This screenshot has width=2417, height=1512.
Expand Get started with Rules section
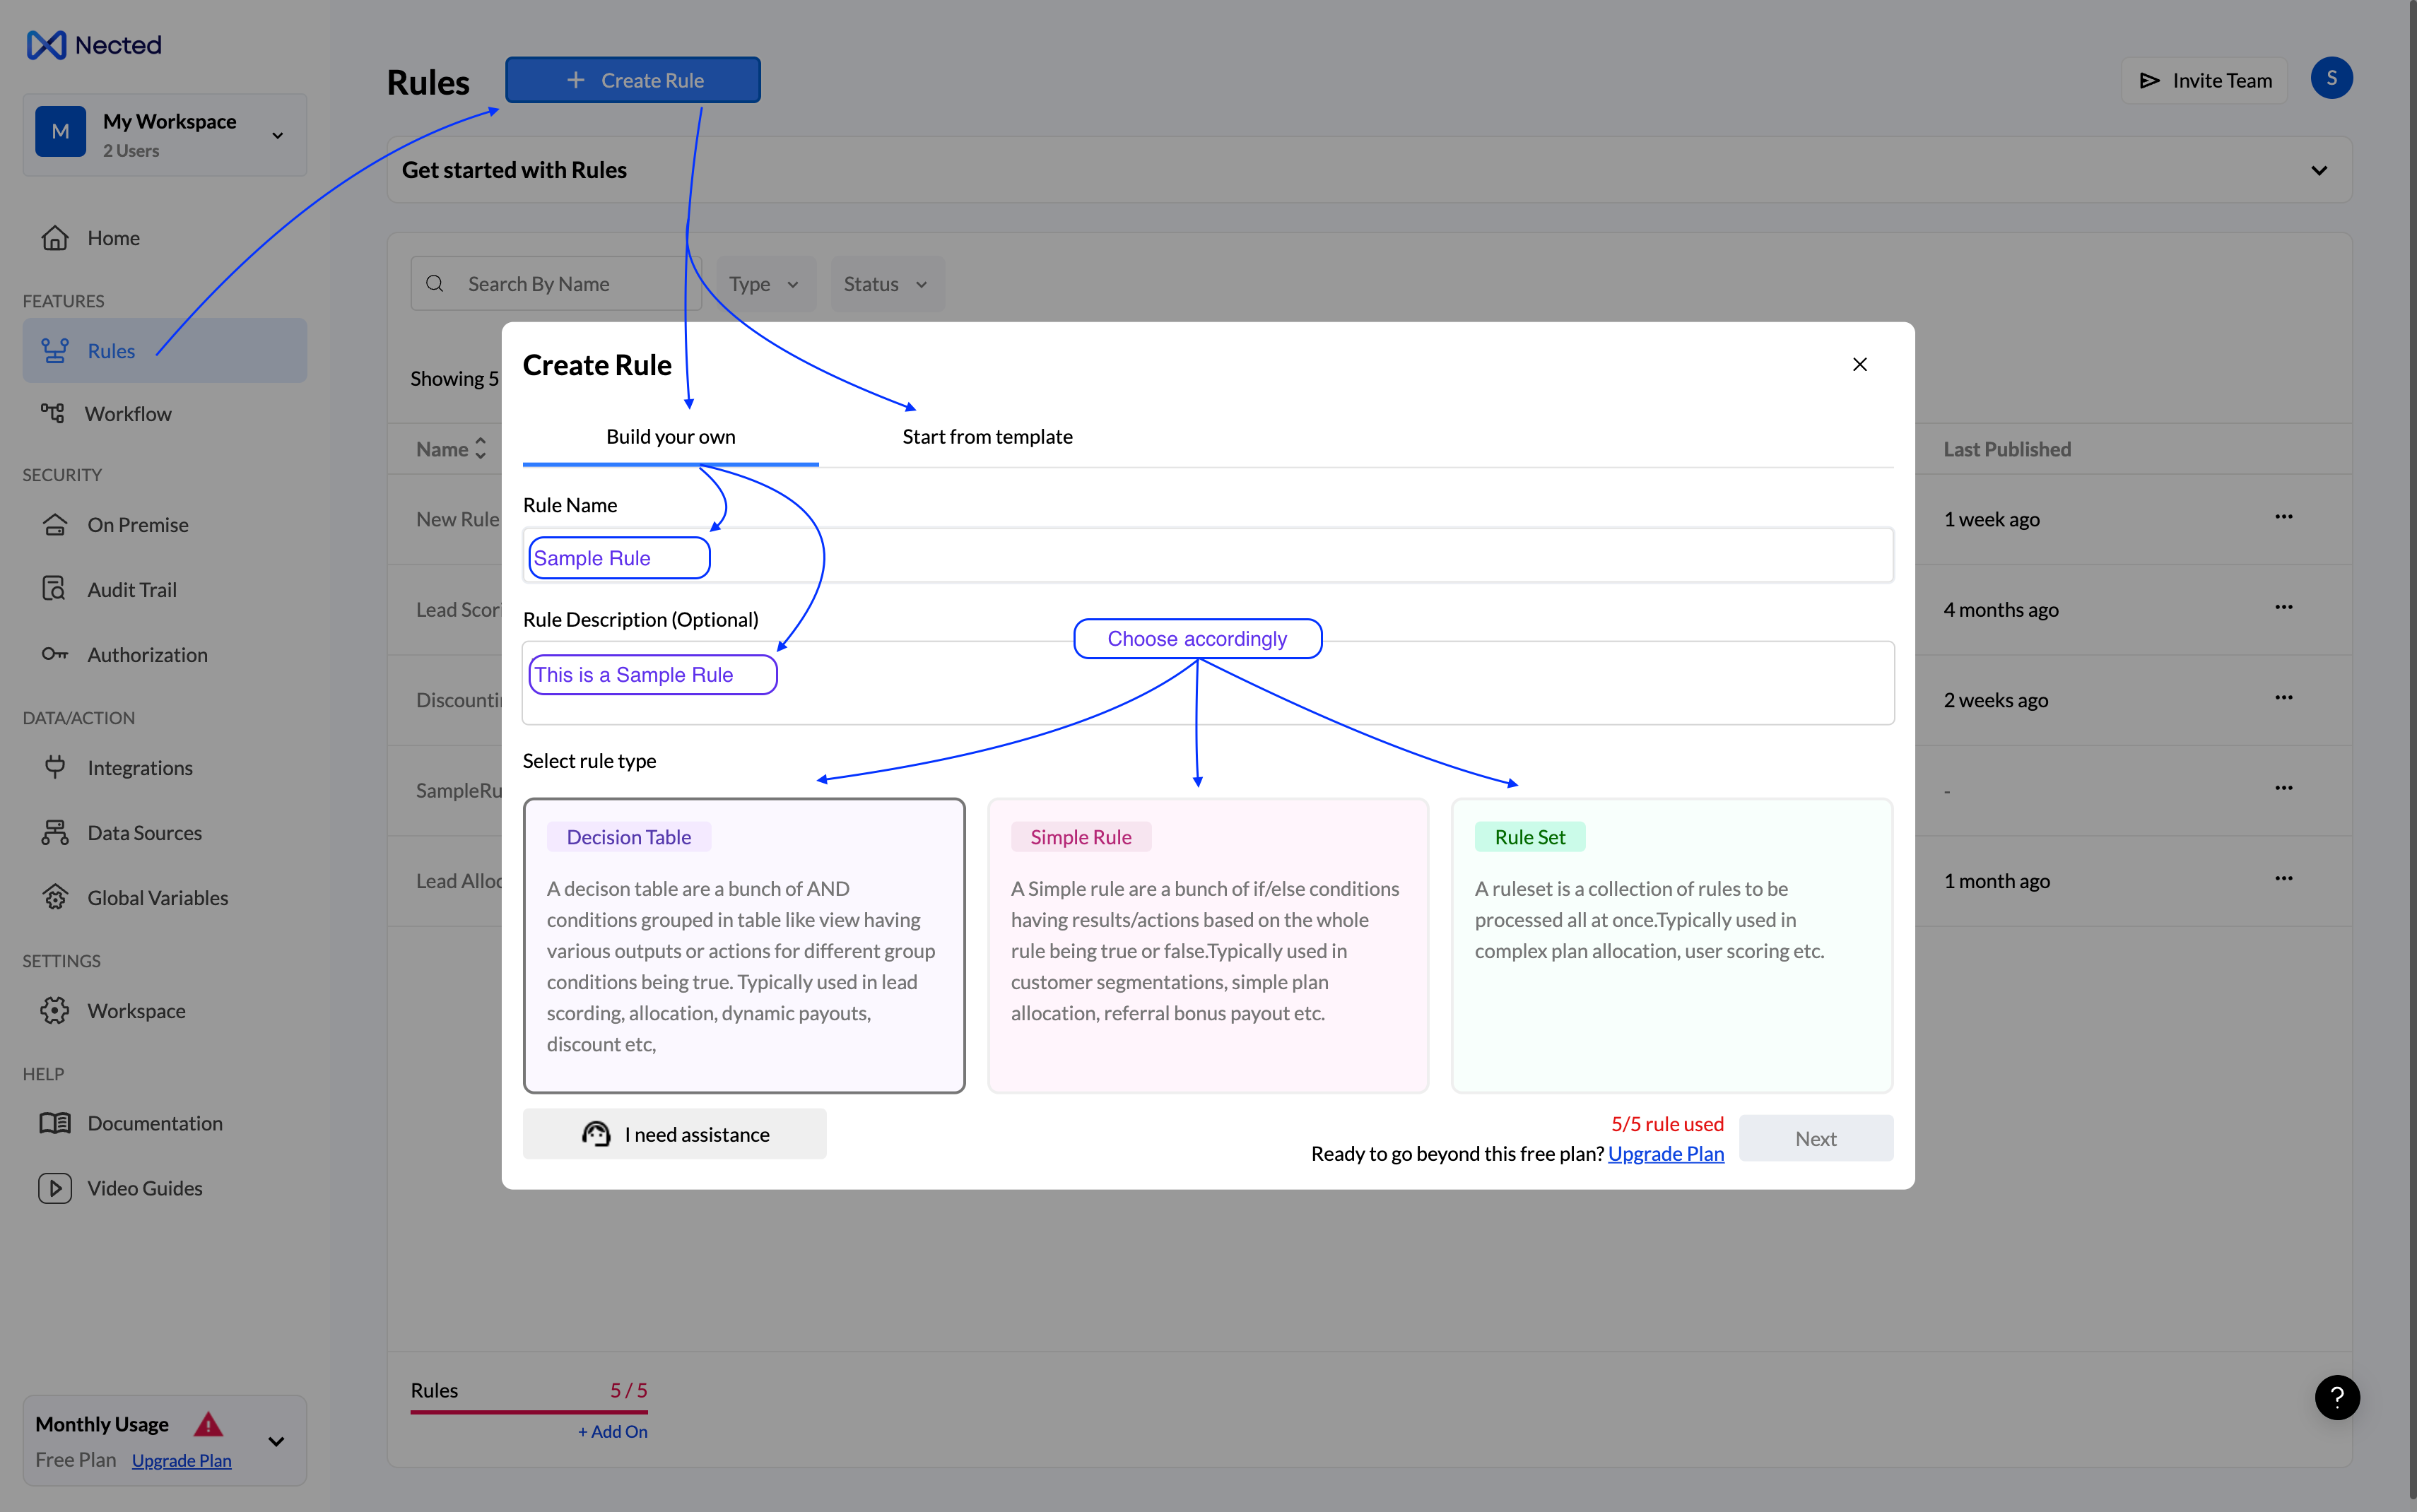coord(2318,171)
